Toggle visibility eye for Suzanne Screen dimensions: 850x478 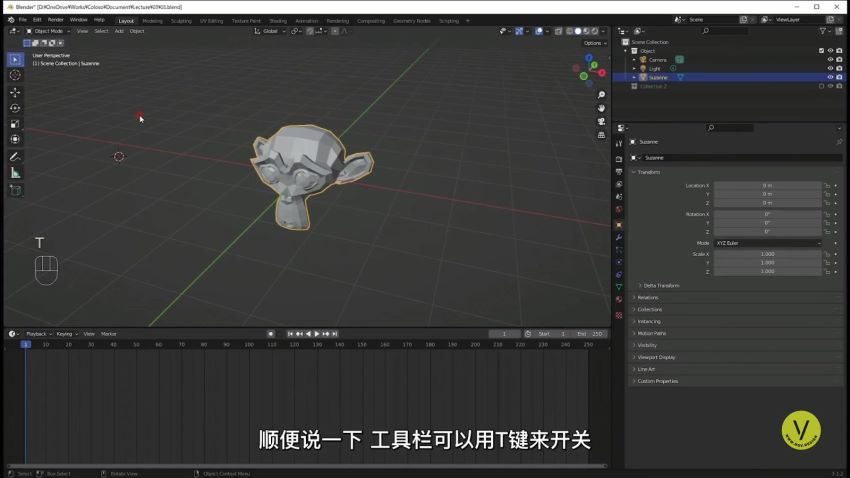click(x=830, y=77)
